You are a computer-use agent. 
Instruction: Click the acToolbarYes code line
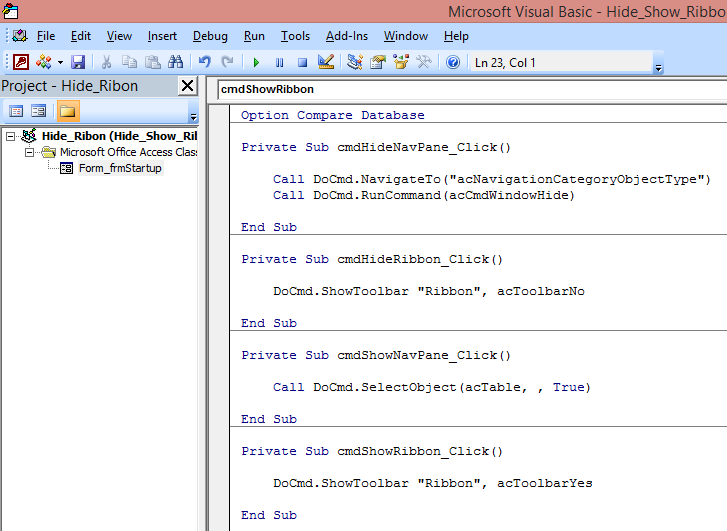pos(433,483)
